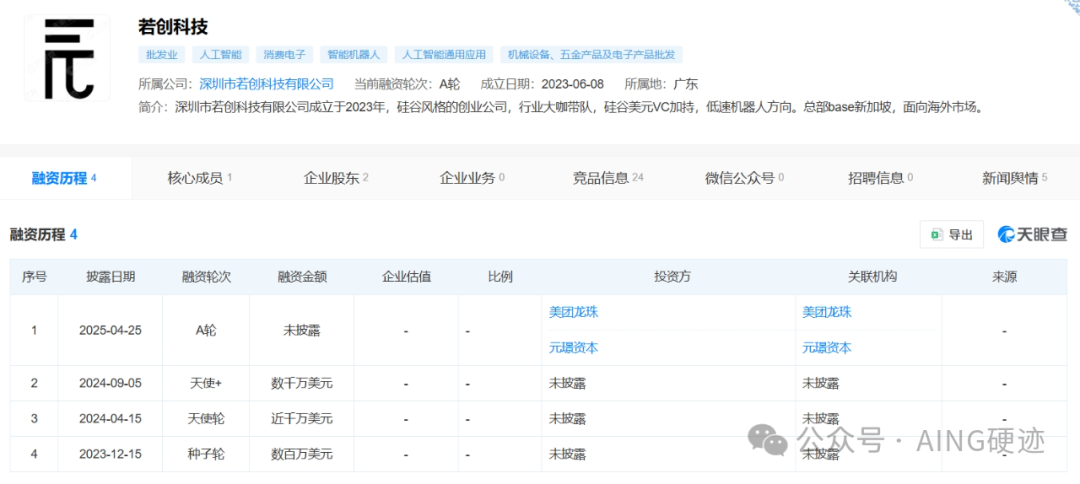Open 元璟资本 link in 投资方 column

tap(574, 348)
